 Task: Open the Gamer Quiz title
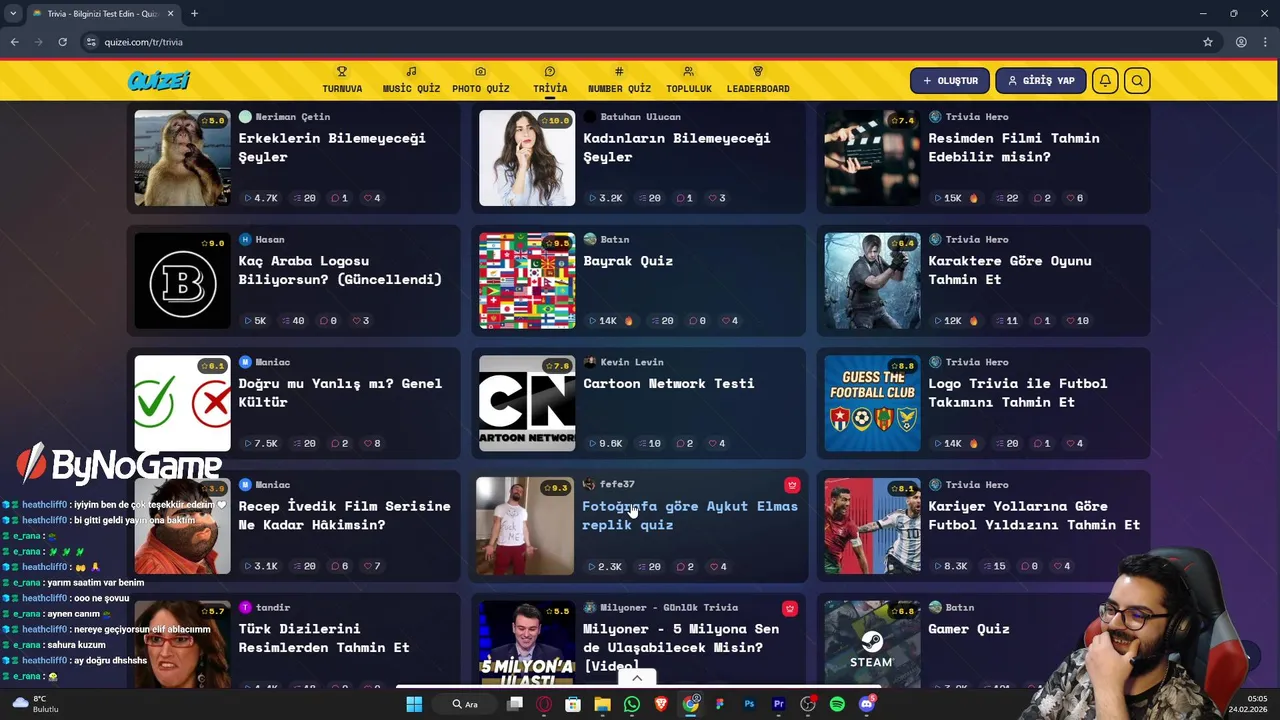[x=969, y=629]
